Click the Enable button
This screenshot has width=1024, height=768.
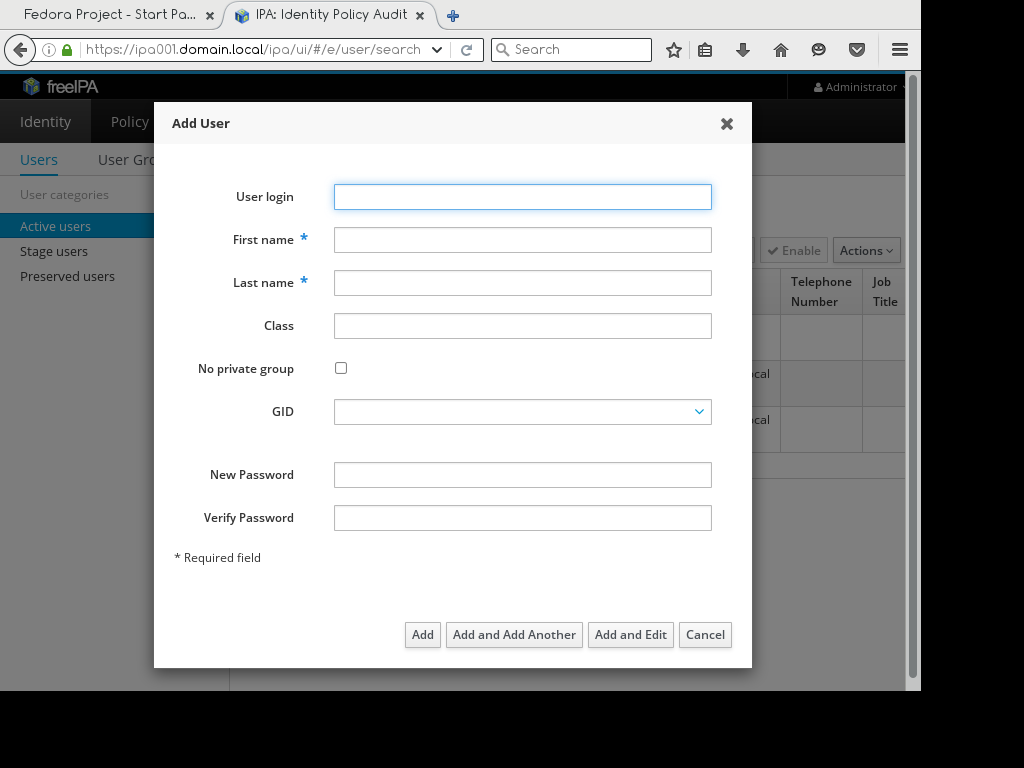pos(794,251)
